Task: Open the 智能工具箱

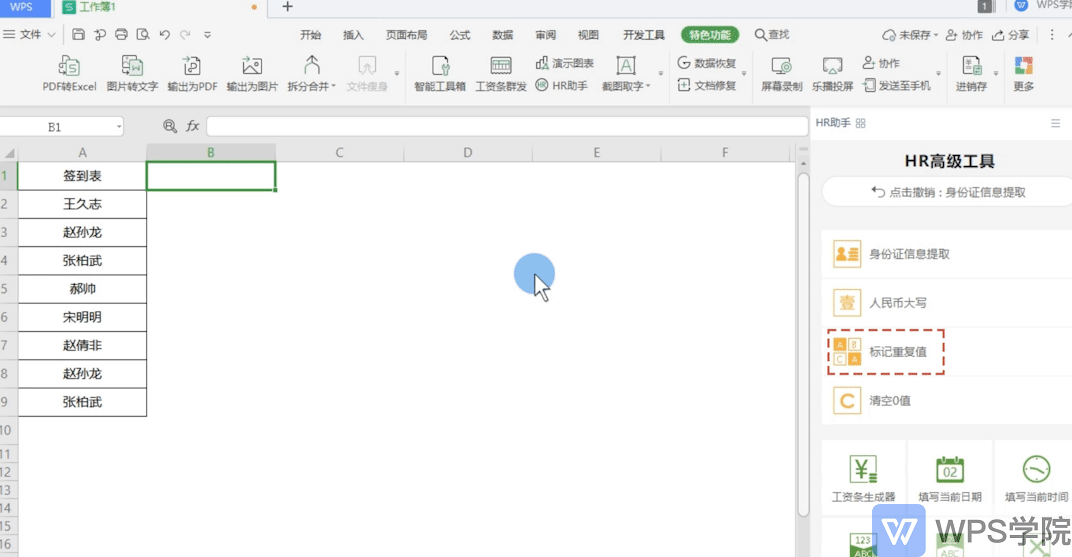Action: pyautogui.click(x=440, y=74)
